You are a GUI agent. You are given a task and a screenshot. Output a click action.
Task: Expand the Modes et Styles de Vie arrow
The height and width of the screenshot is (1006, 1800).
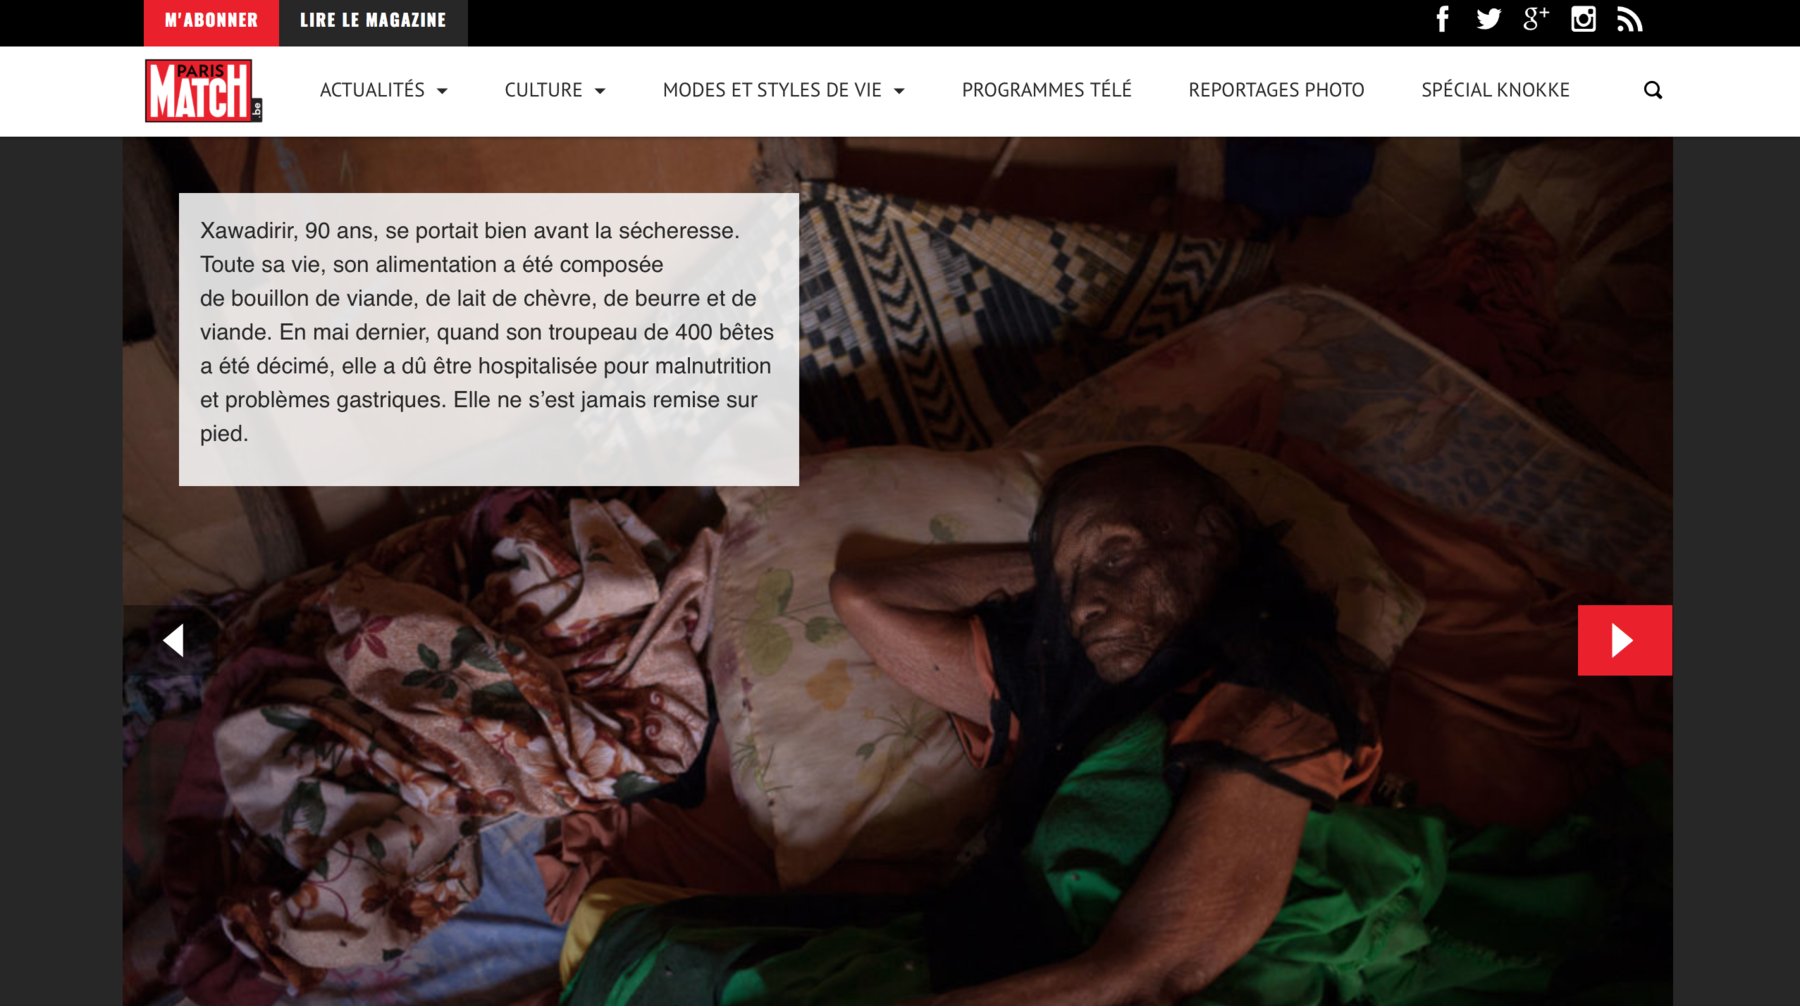899,91
